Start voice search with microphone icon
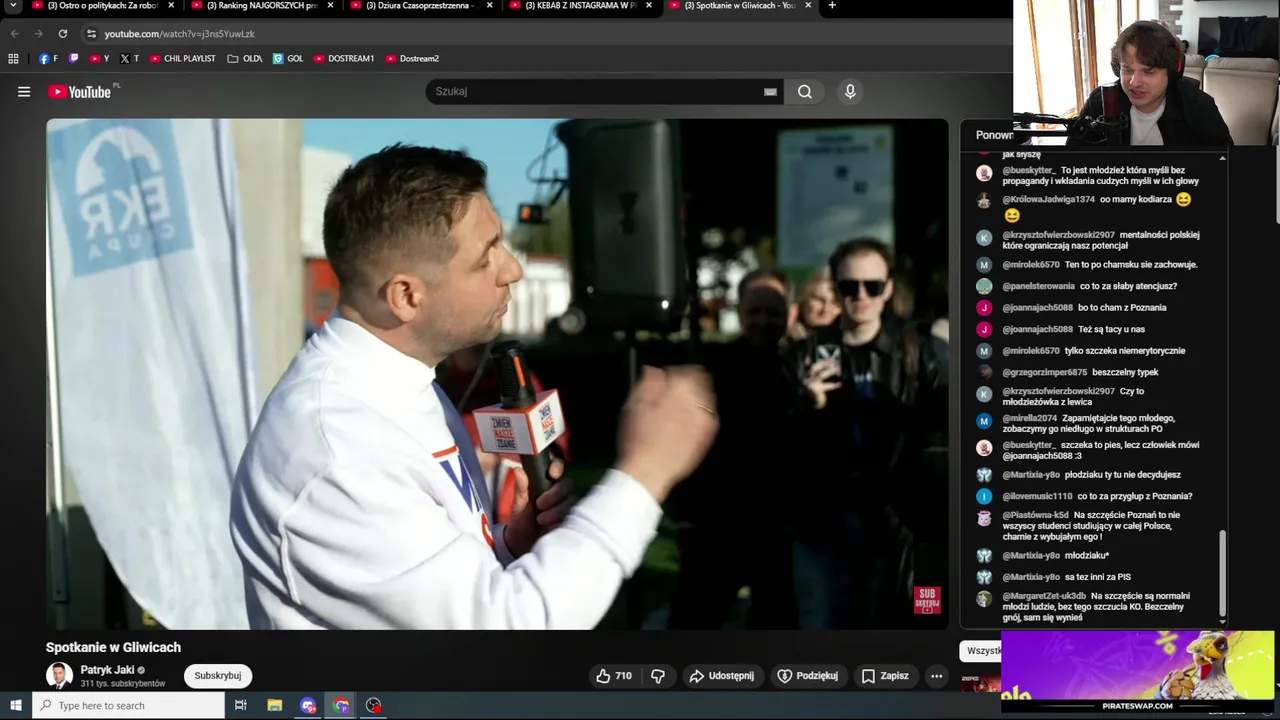This screenshot has width=1280, height=720. tap(850, 92)
